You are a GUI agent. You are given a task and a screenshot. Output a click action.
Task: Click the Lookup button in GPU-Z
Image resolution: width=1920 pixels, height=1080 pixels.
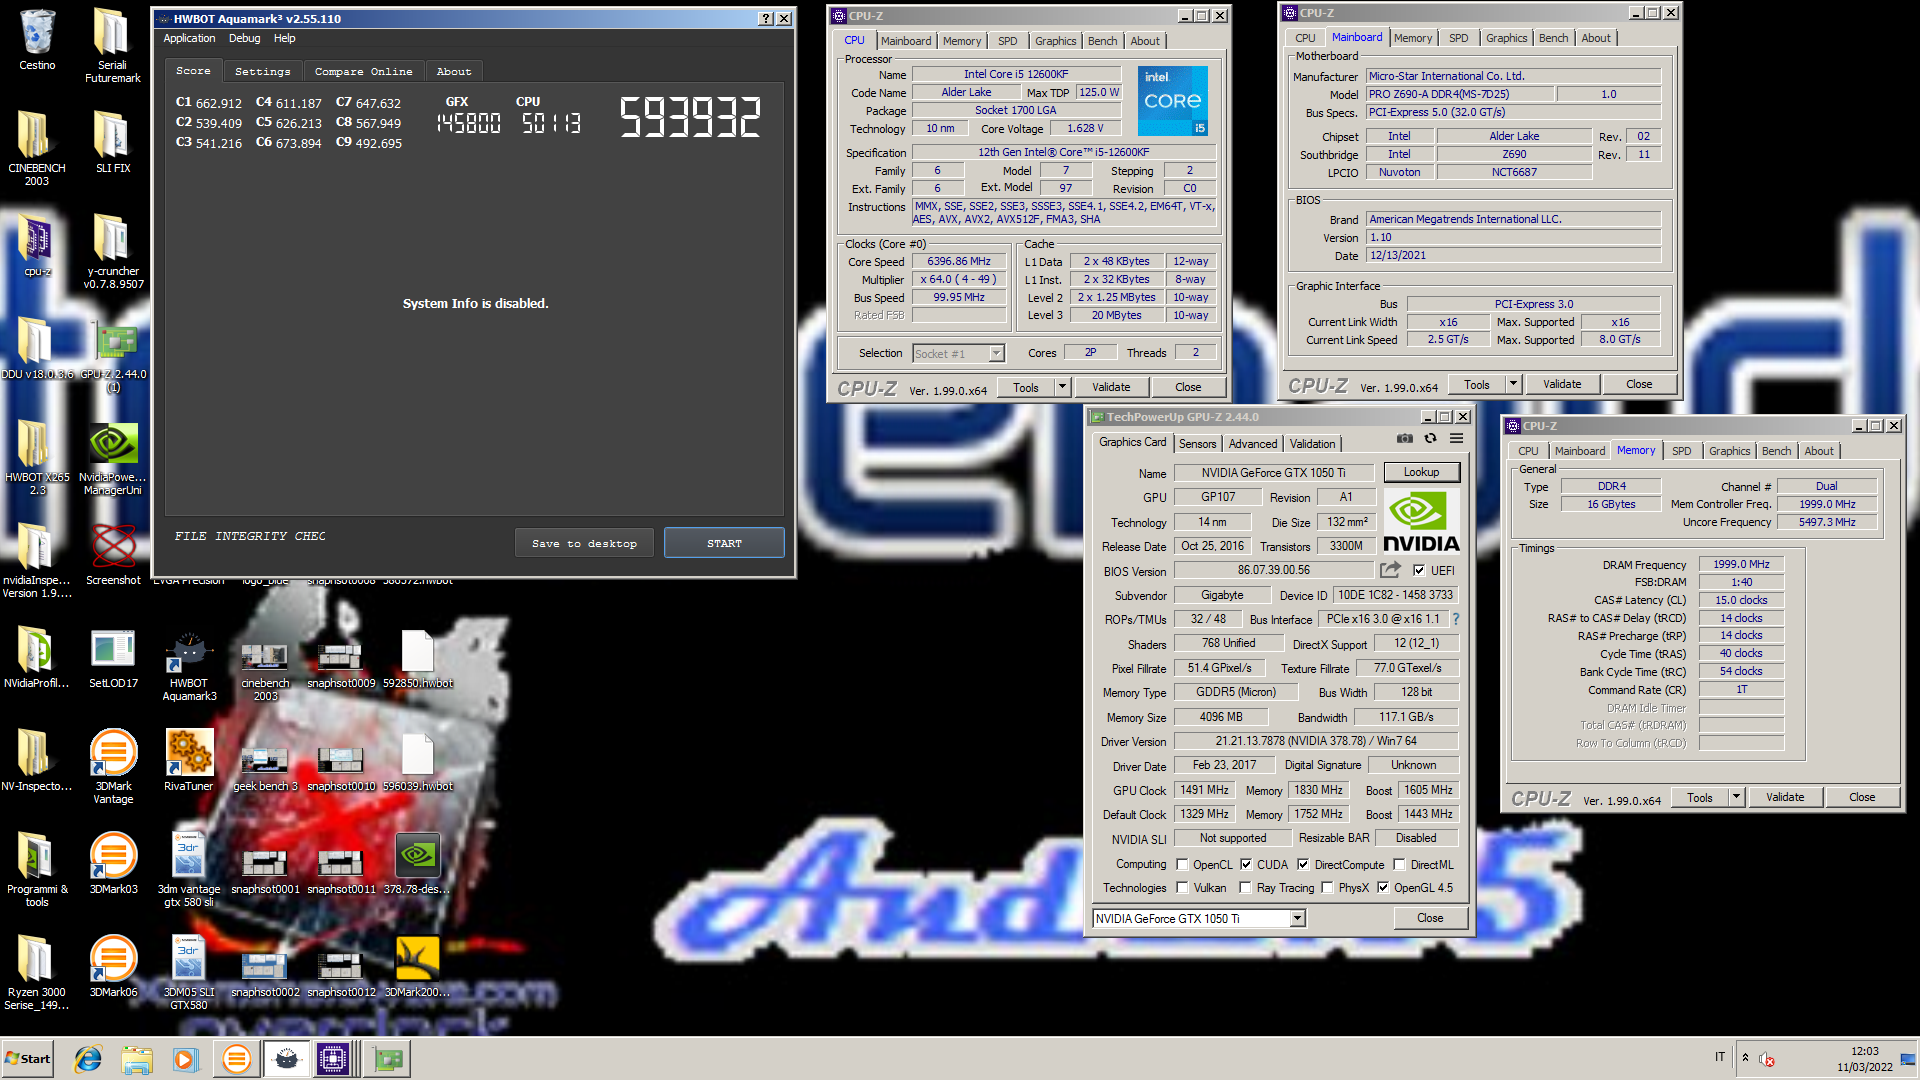1421,472
